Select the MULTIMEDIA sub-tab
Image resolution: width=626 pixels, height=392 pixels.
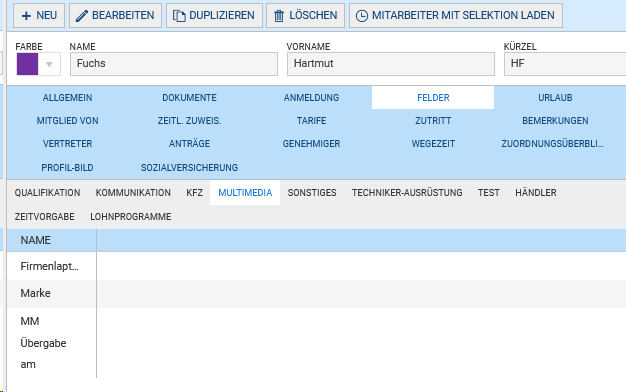tap(245, 193)
